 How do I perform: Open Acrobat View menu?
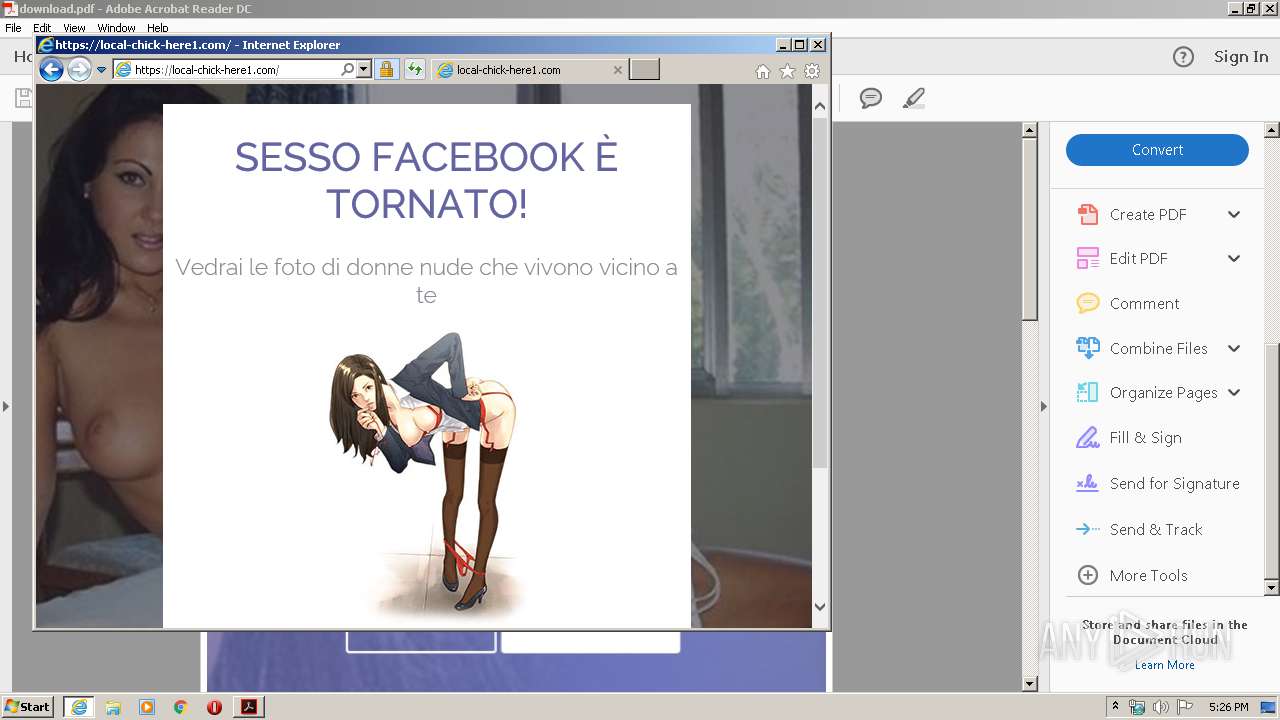(74, 28)
